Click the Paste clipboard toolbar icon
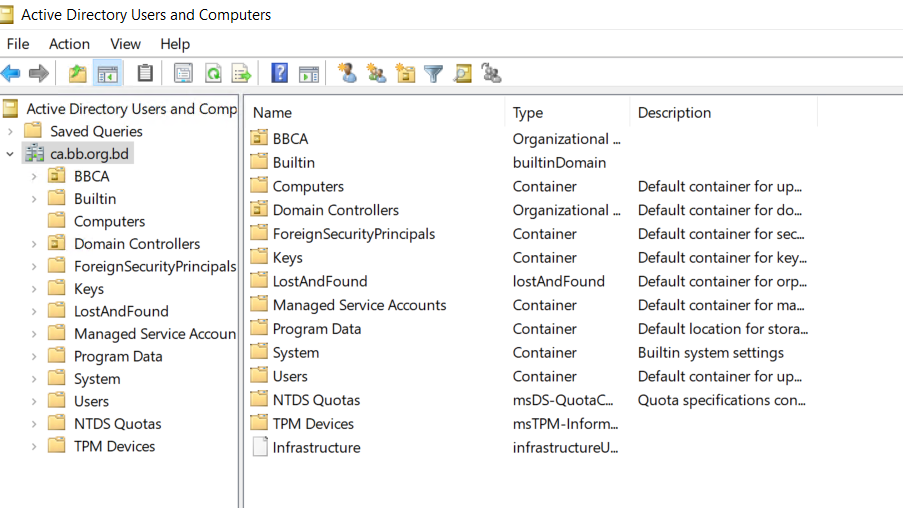Image resolution: width=903 pixels, height=508 pixels. (x=145, y=73)
